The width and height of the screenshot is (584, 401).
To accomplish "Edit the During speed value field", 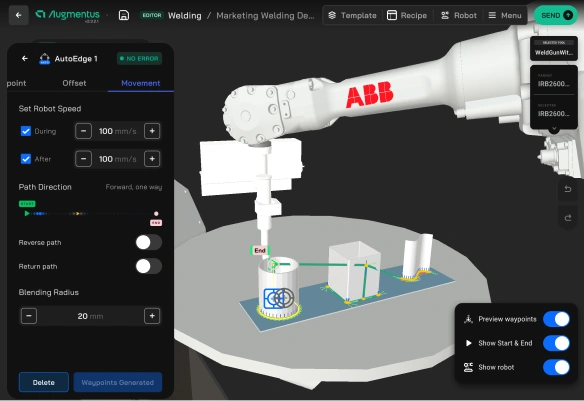I will [x=118, y=131].
